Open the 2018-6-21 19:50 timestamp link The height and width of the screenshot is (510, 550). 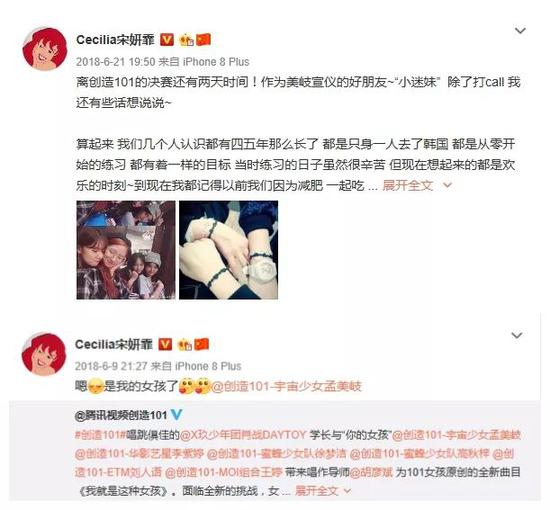(115, 62)
